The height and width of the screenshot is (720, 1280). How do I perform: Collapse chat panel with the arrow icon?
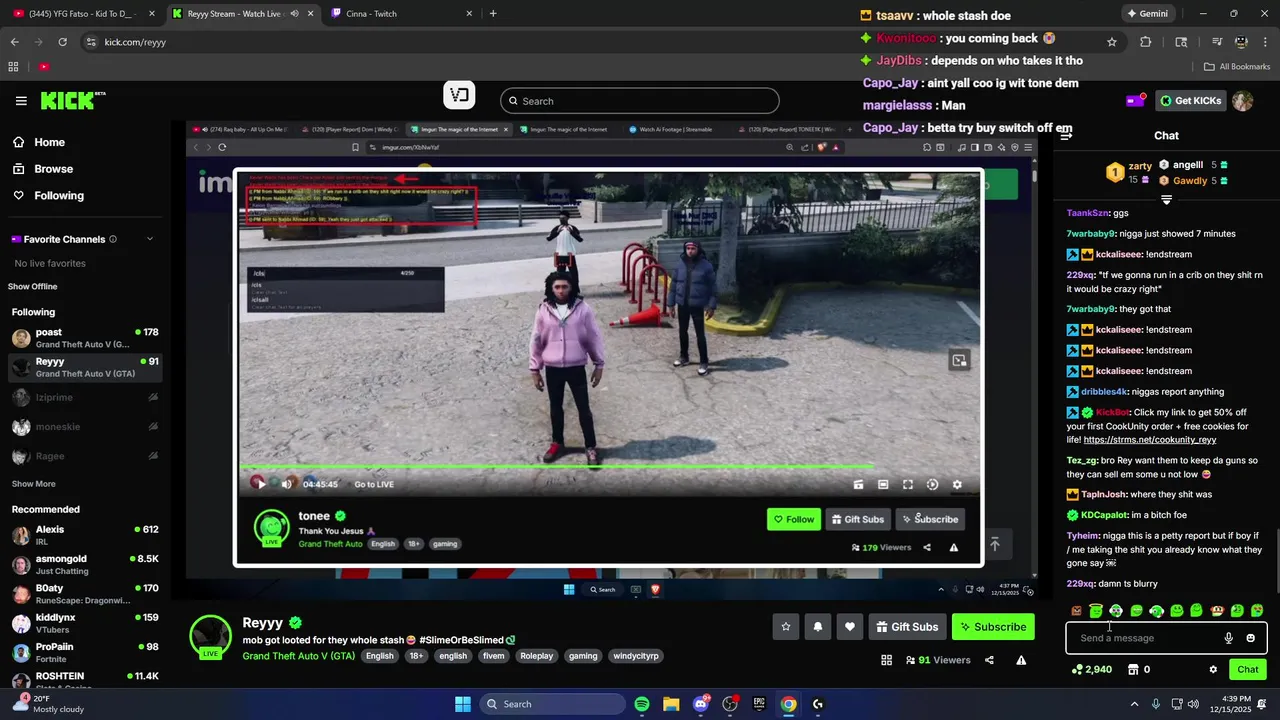click(x=1065, y=135)
